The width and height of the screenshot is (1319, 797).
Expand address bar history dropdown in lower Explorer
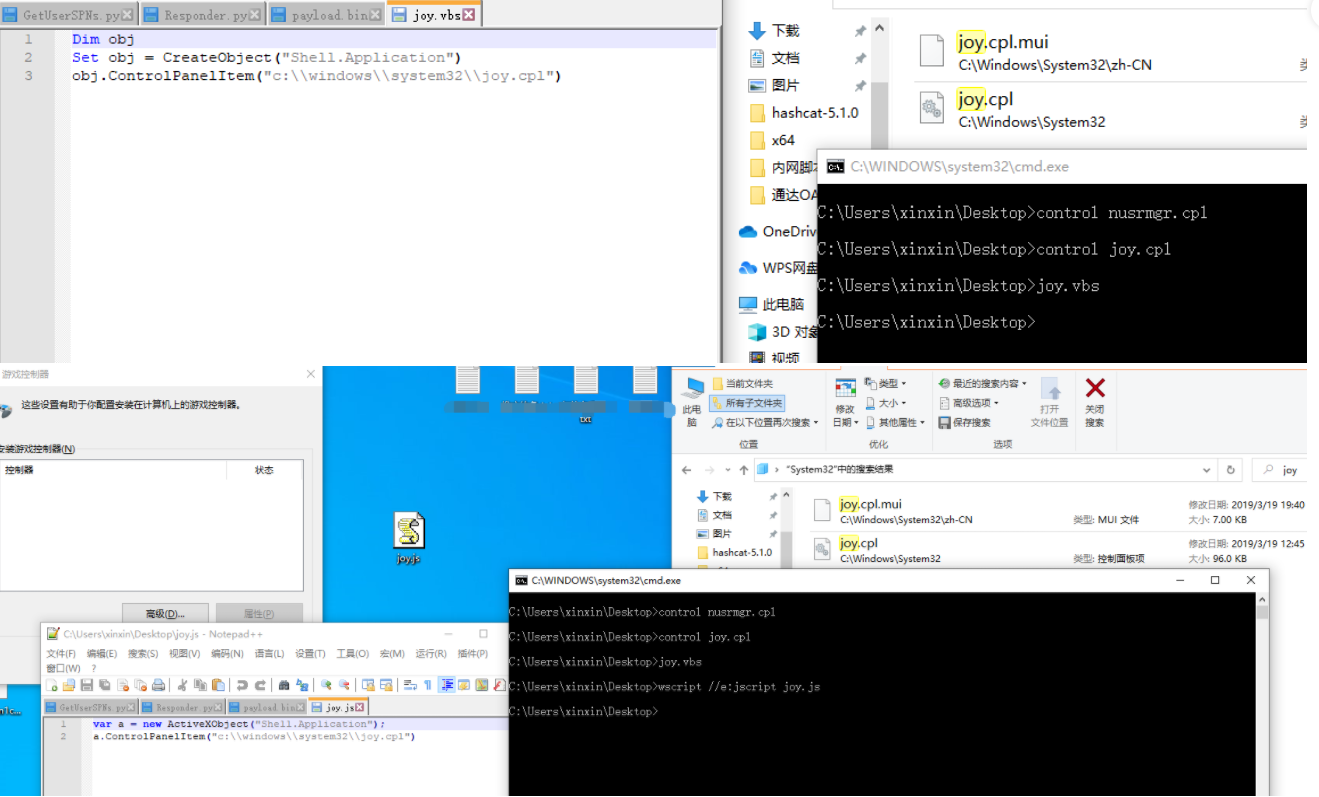(1205, 470)
